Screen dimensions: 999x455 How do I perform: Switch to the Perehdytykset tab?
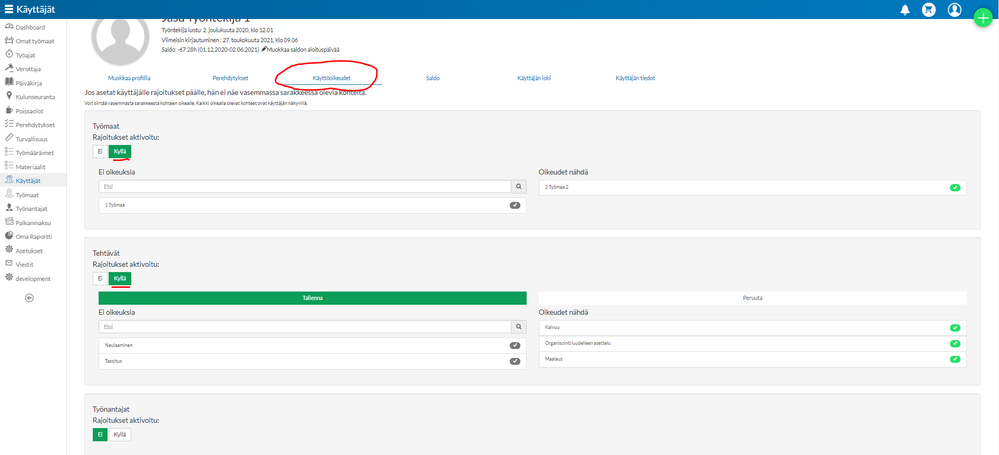click(231, 78)
